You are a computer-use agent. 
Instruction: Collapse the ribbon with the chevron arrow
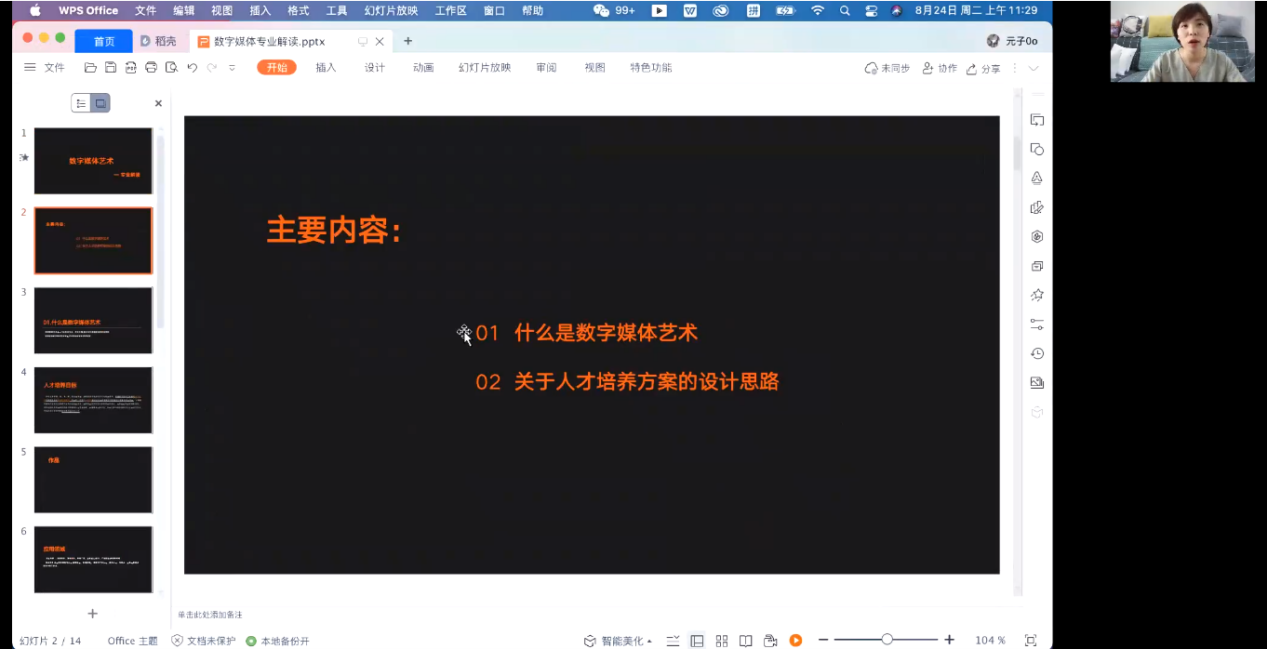(x=1034, y=68)
